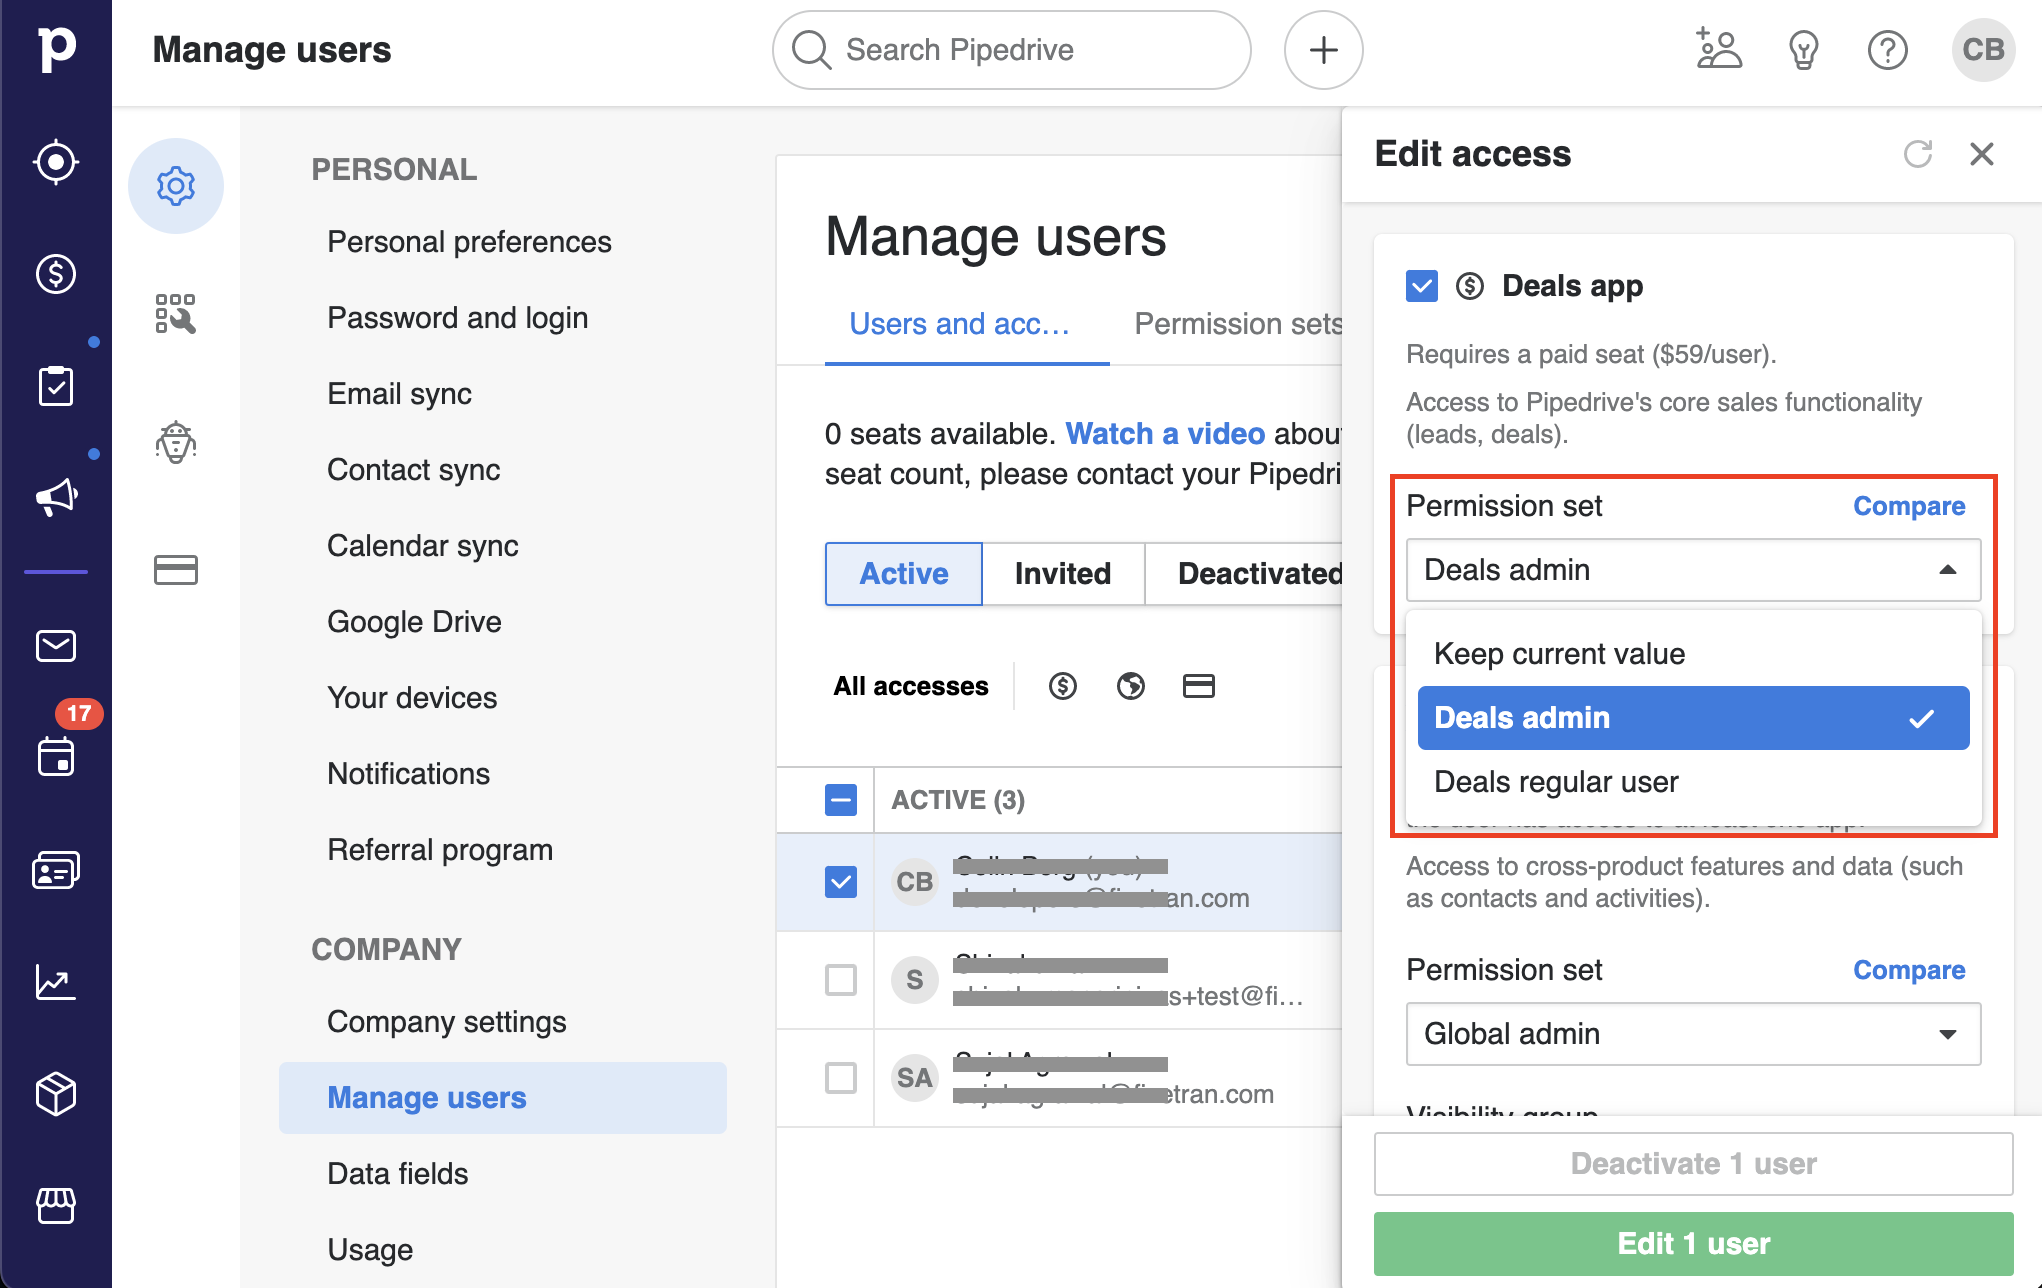
Task: Uncheck the CB user row checkbox
Action: (841, 882)
